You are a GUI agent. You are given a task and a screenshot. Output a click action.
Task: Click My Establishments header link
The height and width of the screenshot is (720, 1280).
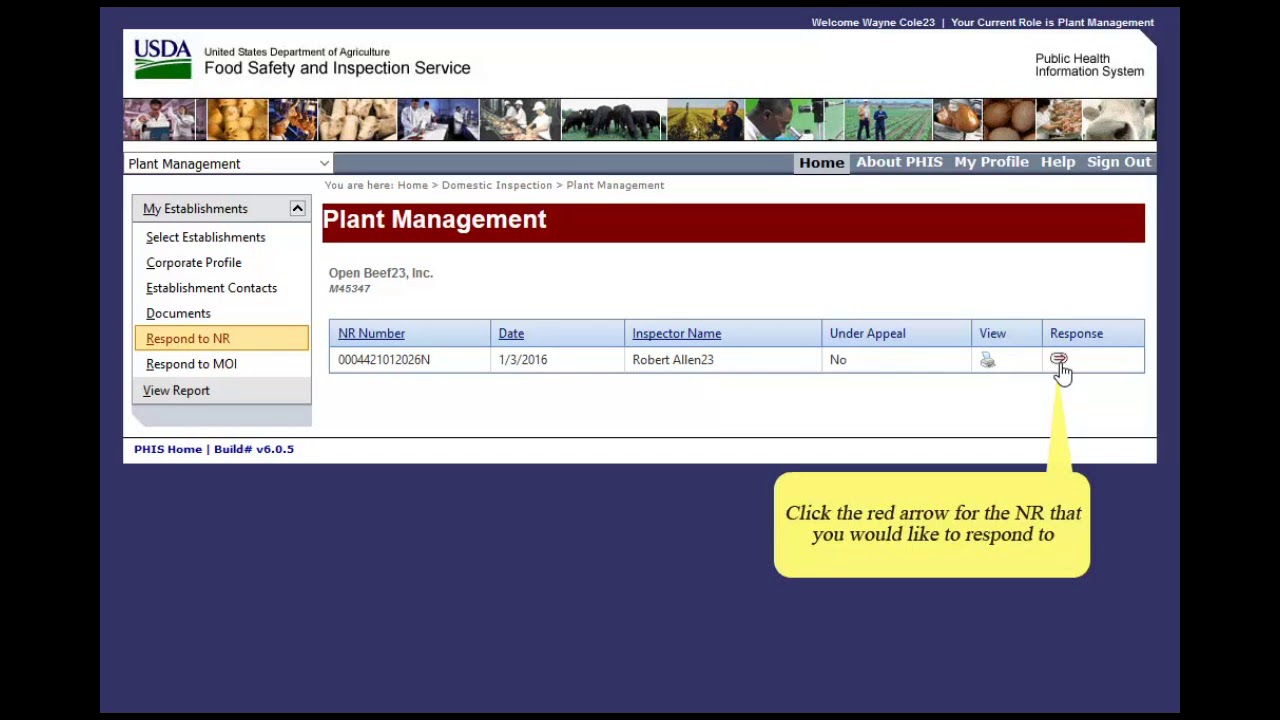point(195,208)
